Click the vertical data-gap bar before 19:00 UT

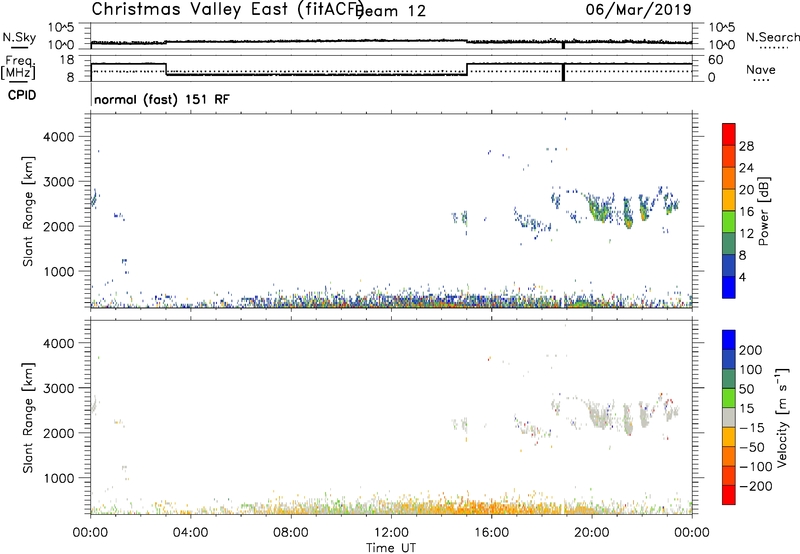point(563,71)
